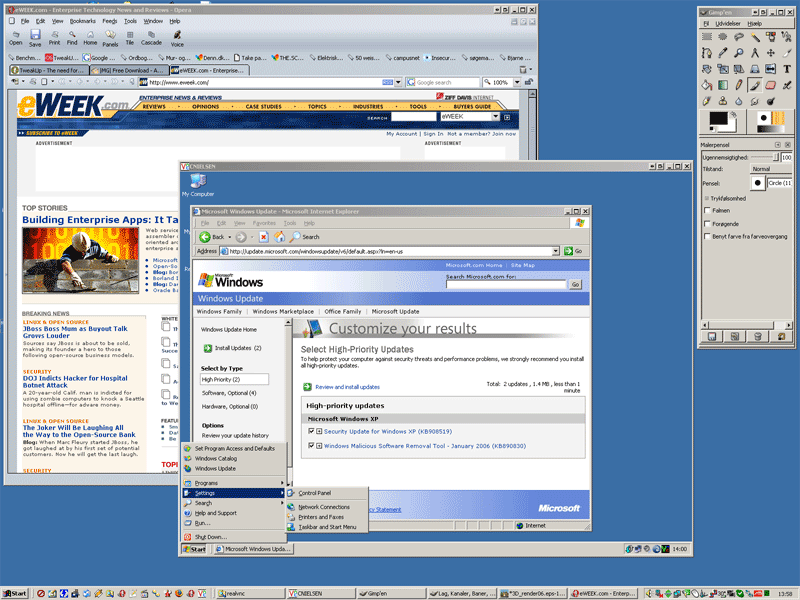Click Opera's Save toolbar icon
This screenshot has width=800, height=600.
pyautogui.click(x=35, y=37)
